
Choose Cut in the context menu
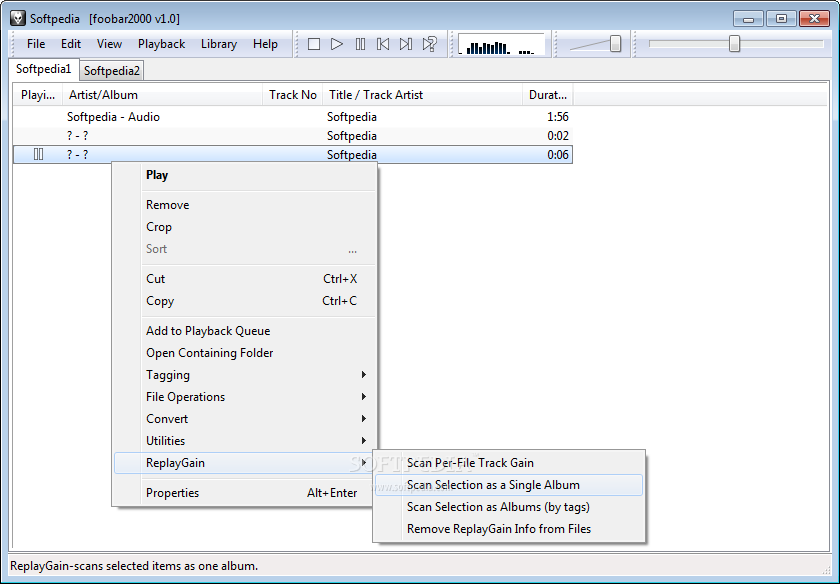(x=245, y=279)
